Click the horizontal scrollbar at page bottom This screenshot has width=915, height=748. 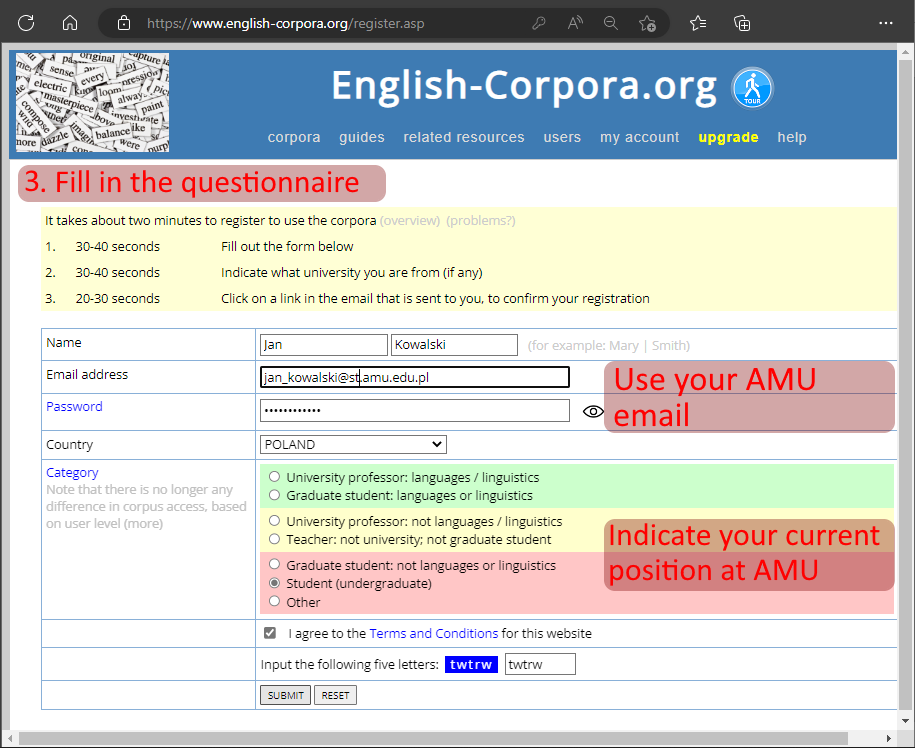pyautogui.click(x=450, y=738)
